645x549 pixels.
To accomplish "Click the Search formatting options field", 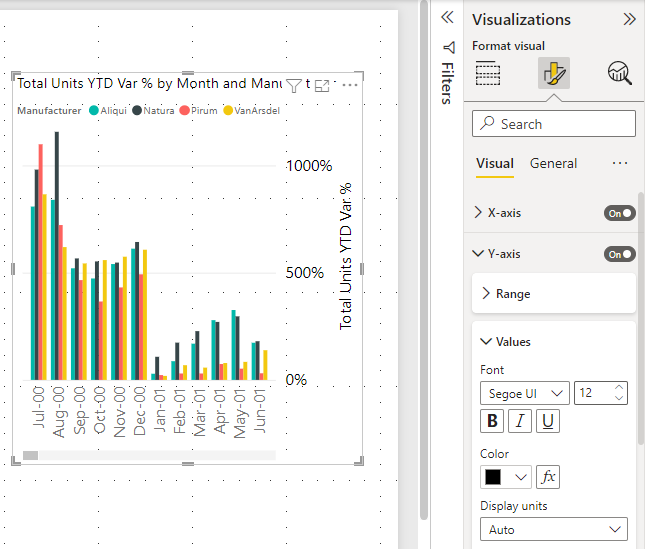I will [x=554, y=123].
